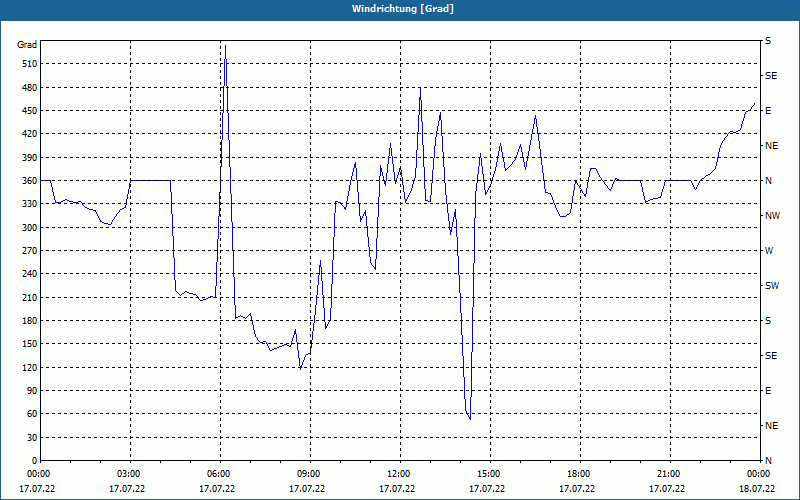Click the 'Grad' unit label on the y-axis
Screen dimensions: 800x500
pos(27,45)
